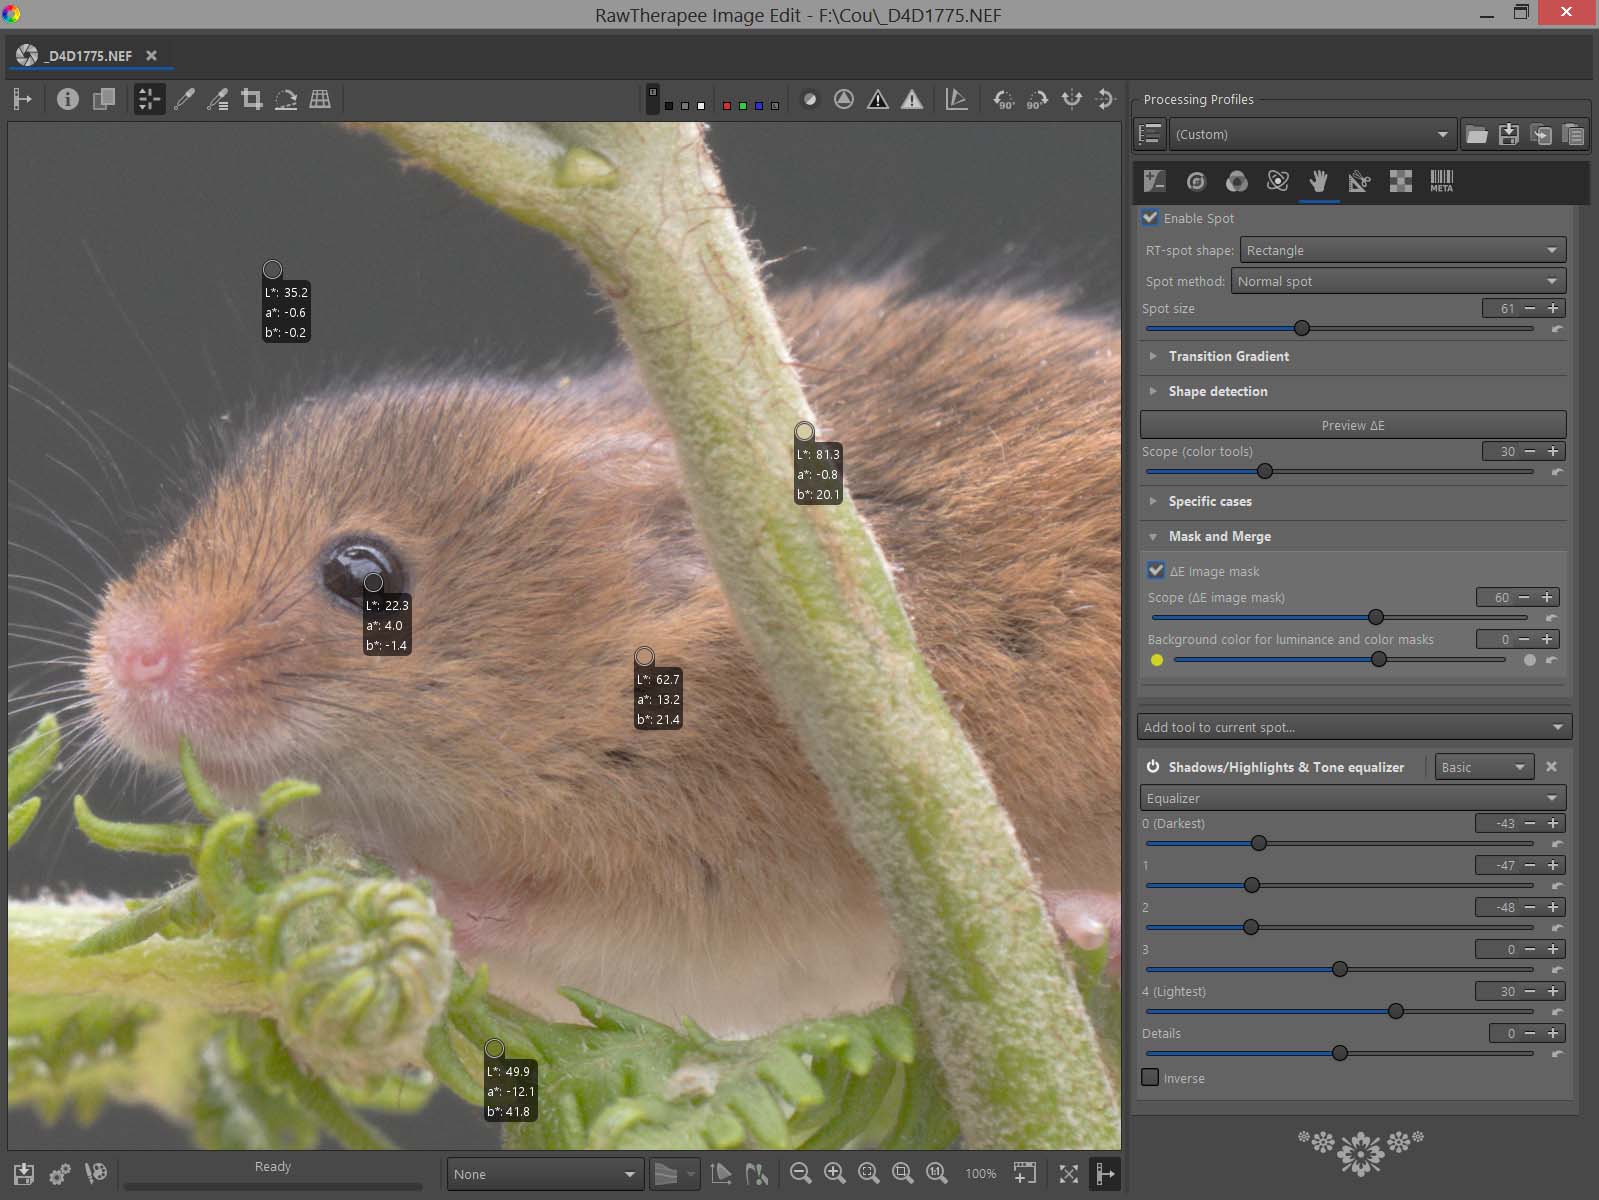
Task: Click the image info icon
Action: (67, 99)
